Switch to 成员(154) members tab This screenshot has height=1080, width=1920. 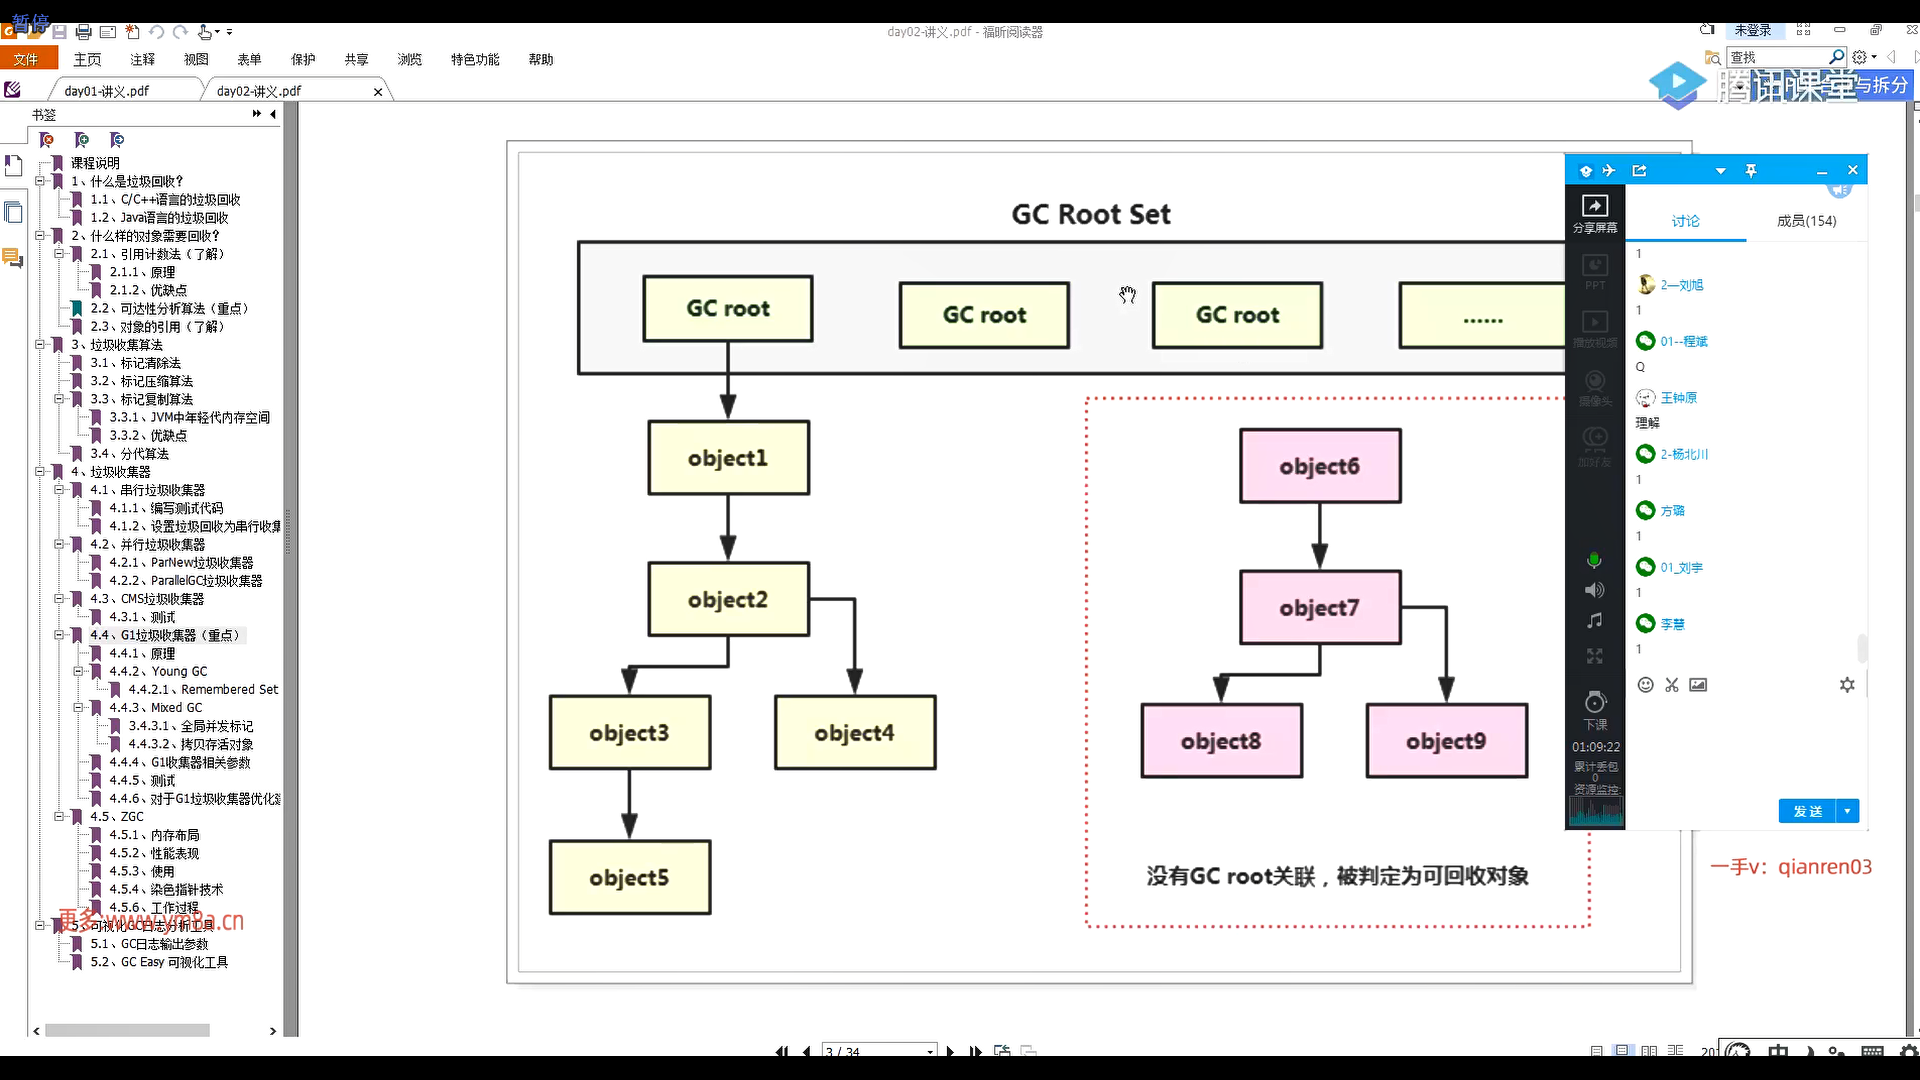[1806, 221]
